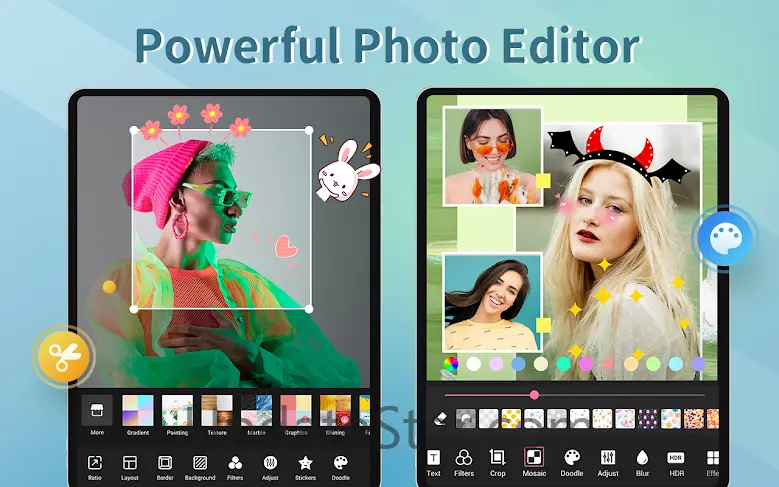Click the top-right crop handle
The width and height of the screenshot is (779, 487).
309,130
